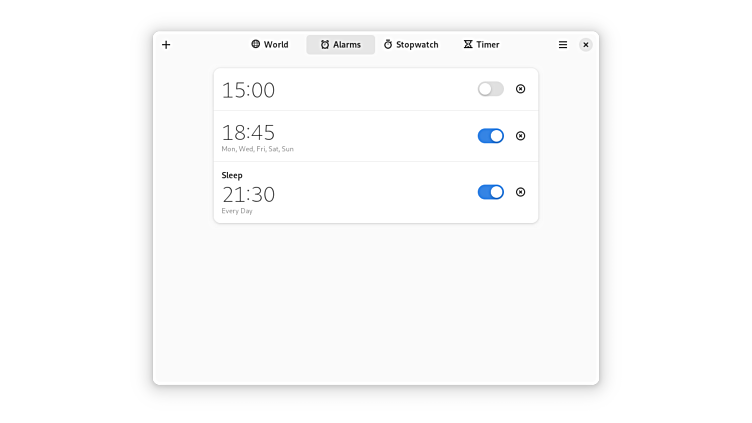Switch to the World tab

pos(270,45)
